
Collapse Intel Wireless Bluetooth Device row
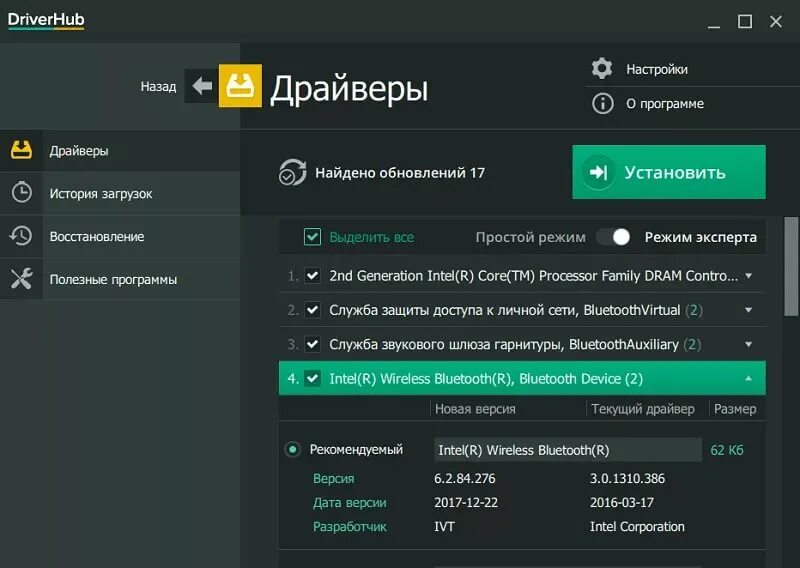click(748, 378)
